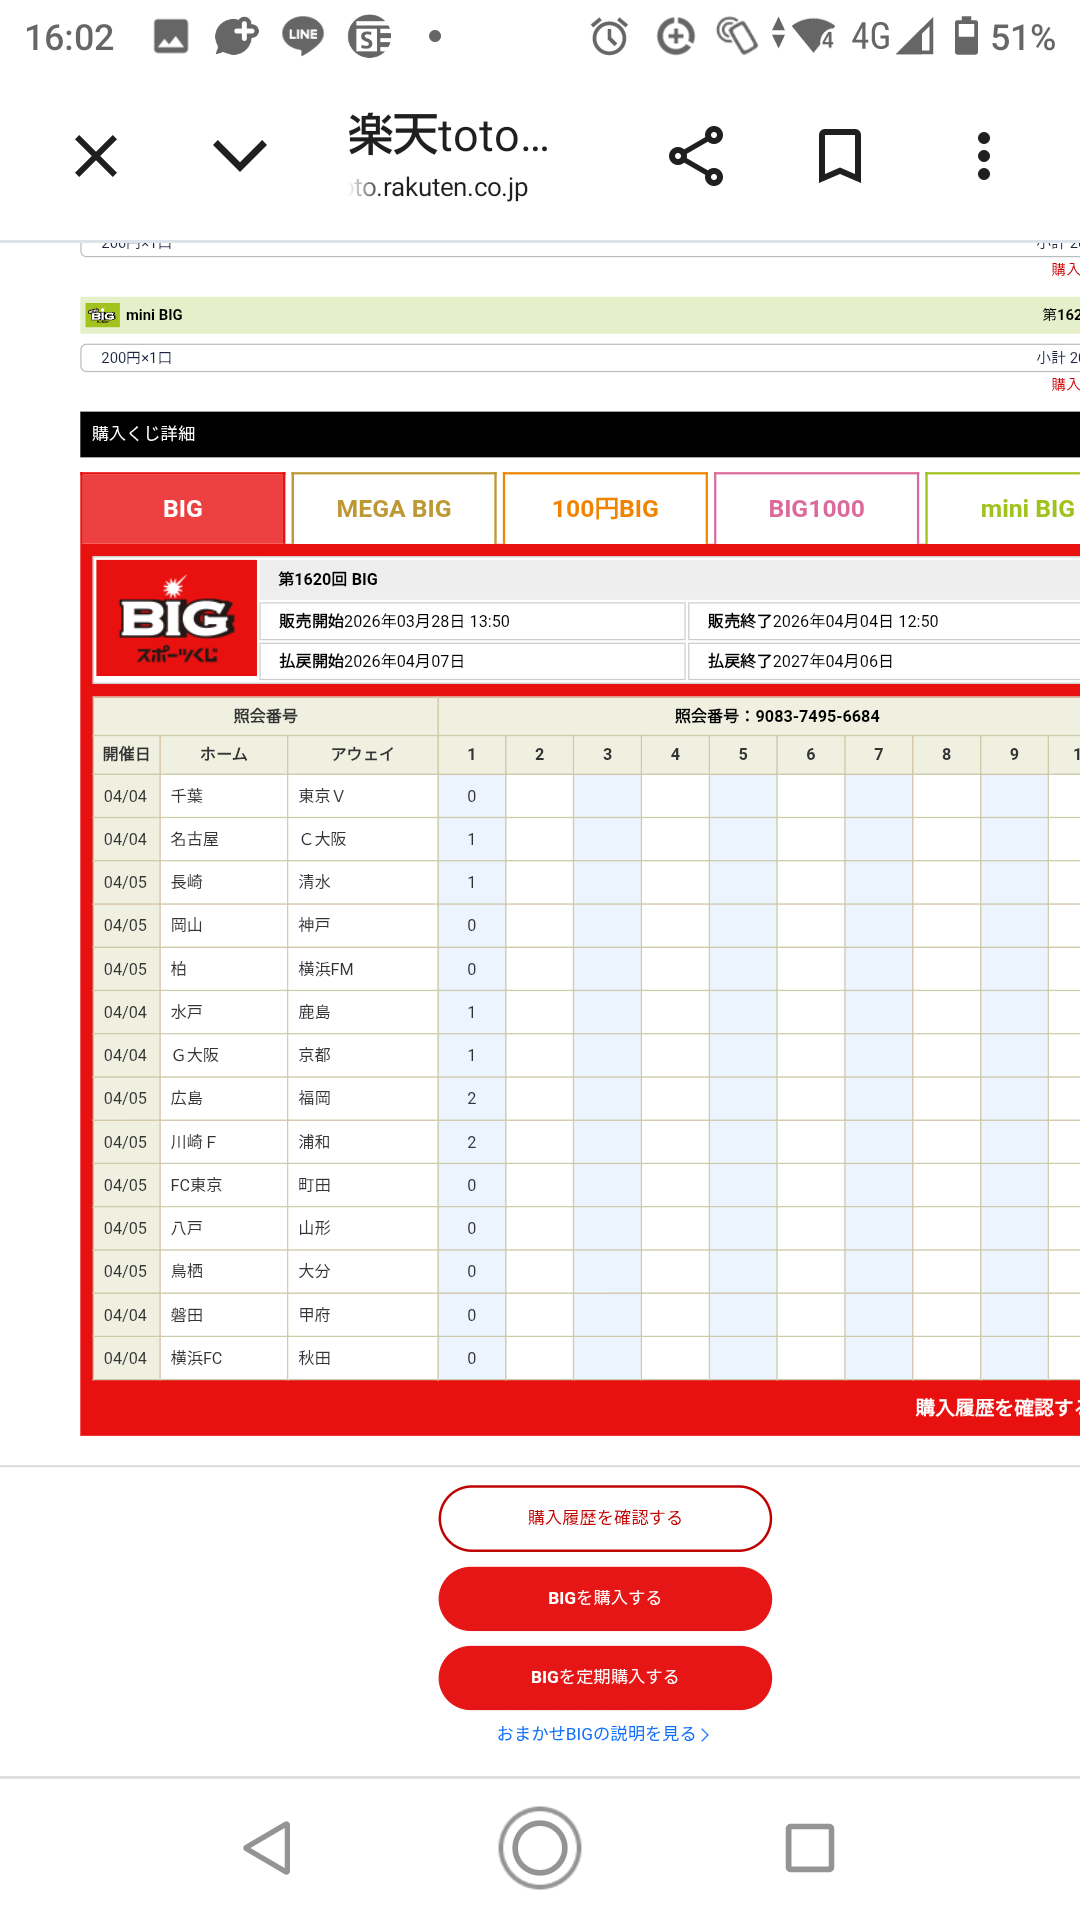Click the outlined 購入履歴を確認する button
The image size is (1080, 1920).
click(605, 1518)
